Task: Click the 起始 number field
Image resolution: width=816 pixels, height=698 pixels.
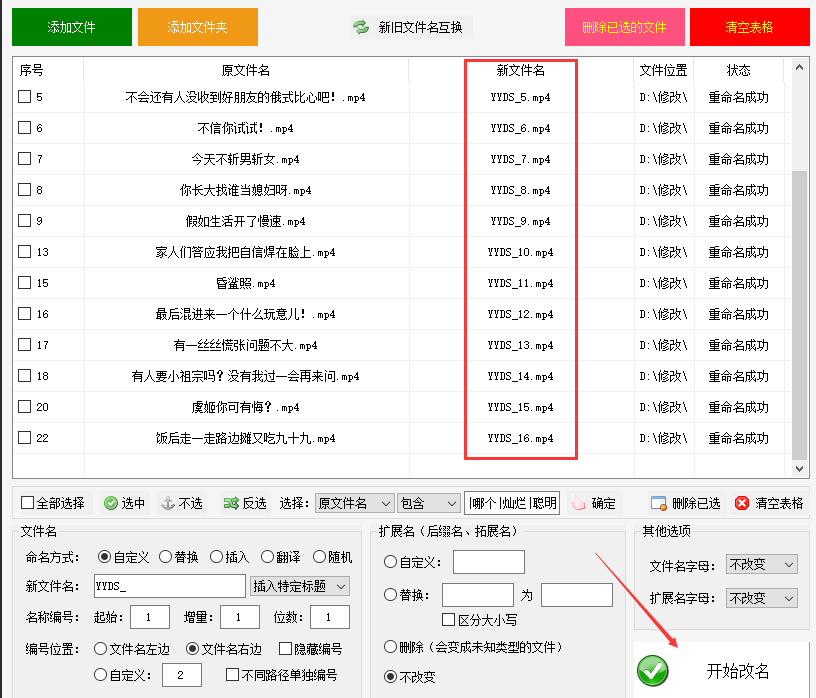Action: point(150,617)
